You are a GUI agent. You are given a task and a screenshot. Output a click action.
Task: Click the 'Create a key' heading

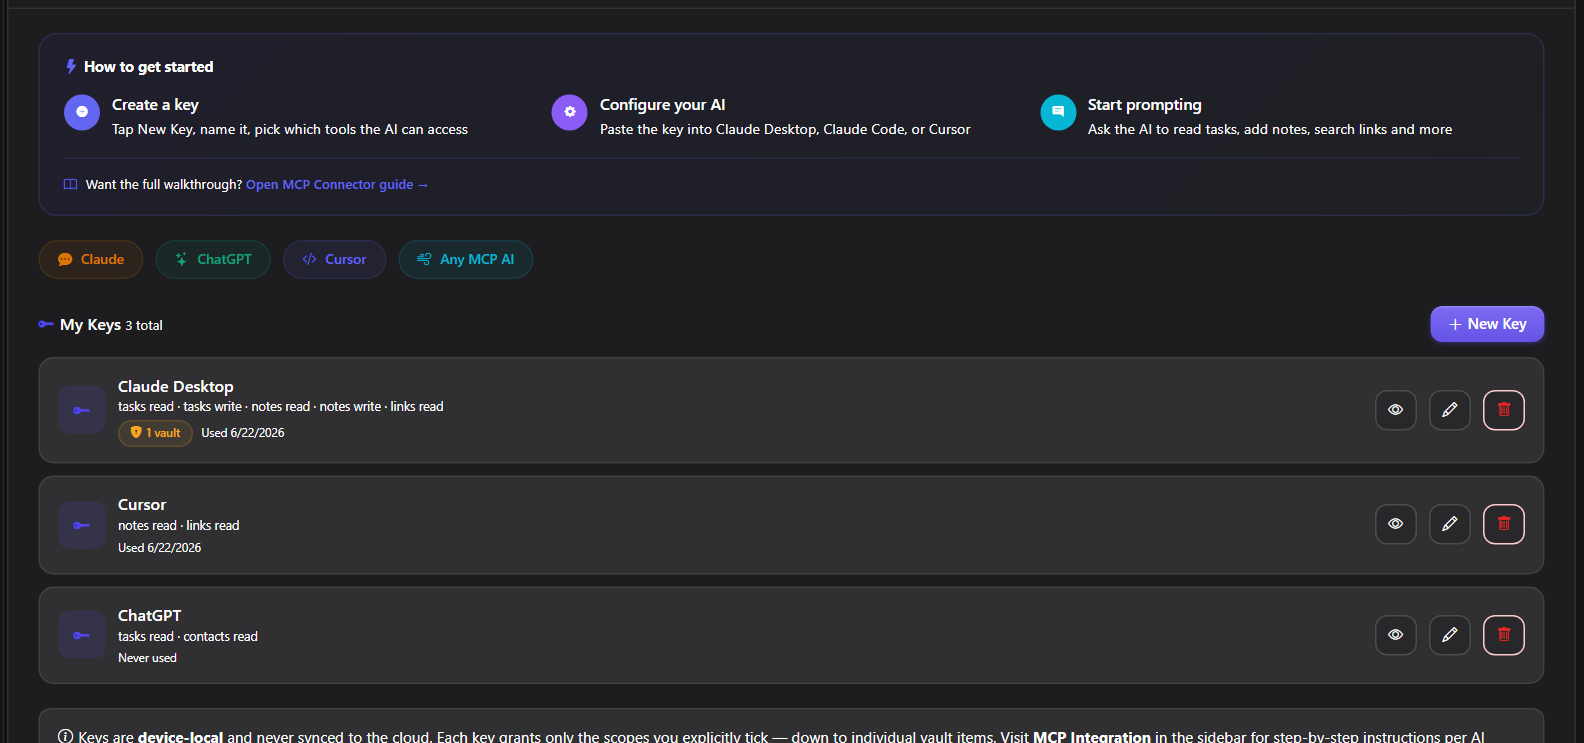155,105
